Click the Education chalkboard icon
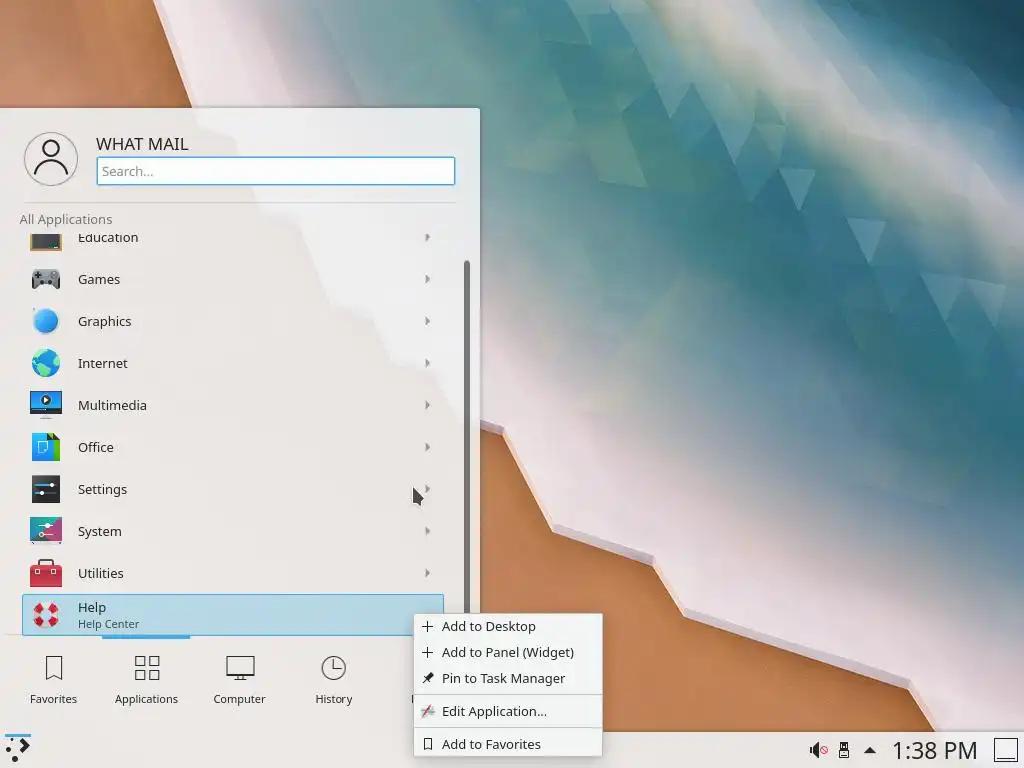 coord(46,242)
